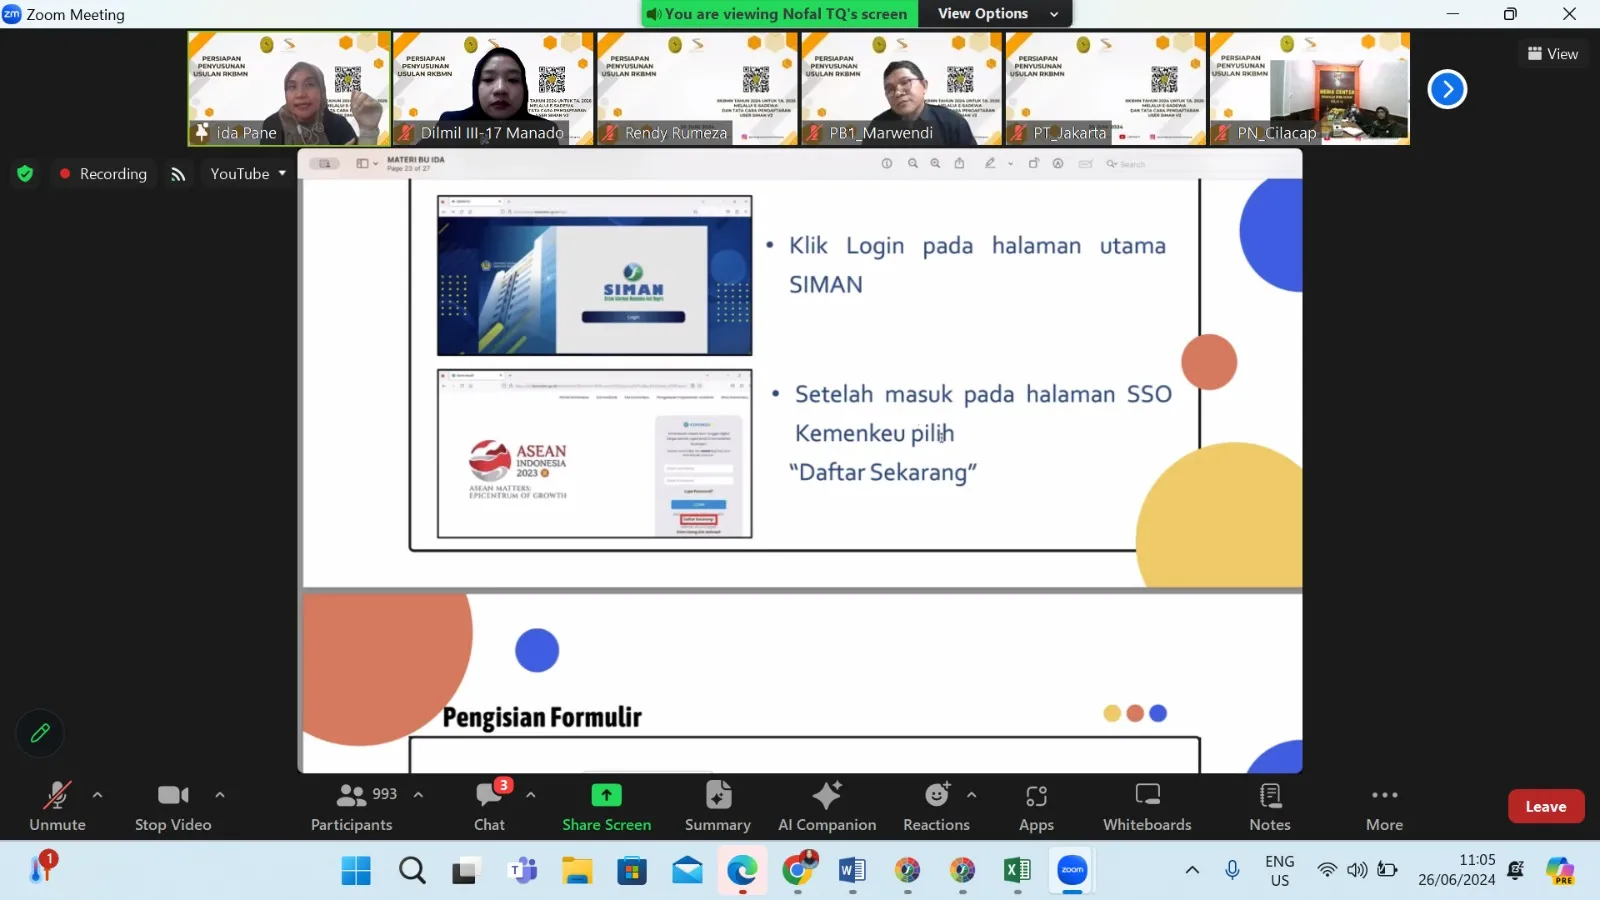Stop the camera video
The width and height of the screenshot is (1600, 900).
(173, 806)
